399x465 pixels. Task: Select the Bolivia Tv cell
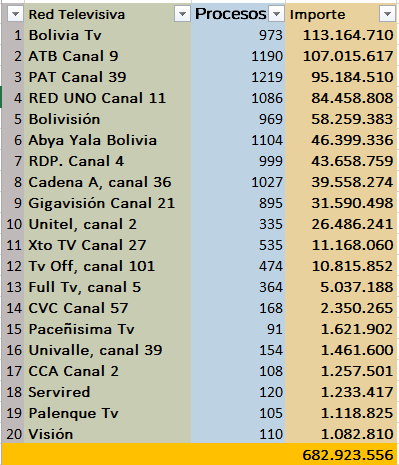coord(108,35)
